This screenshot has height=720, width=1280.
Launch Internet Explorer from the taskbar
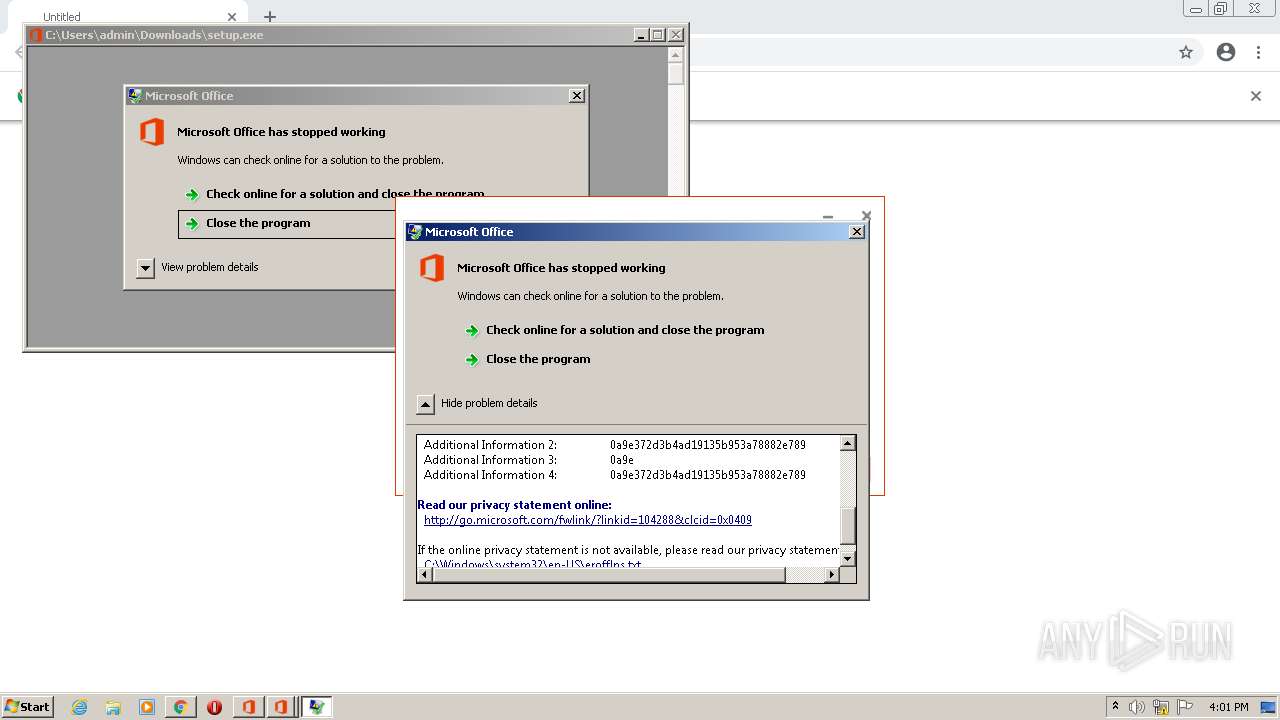coord(80,707)
